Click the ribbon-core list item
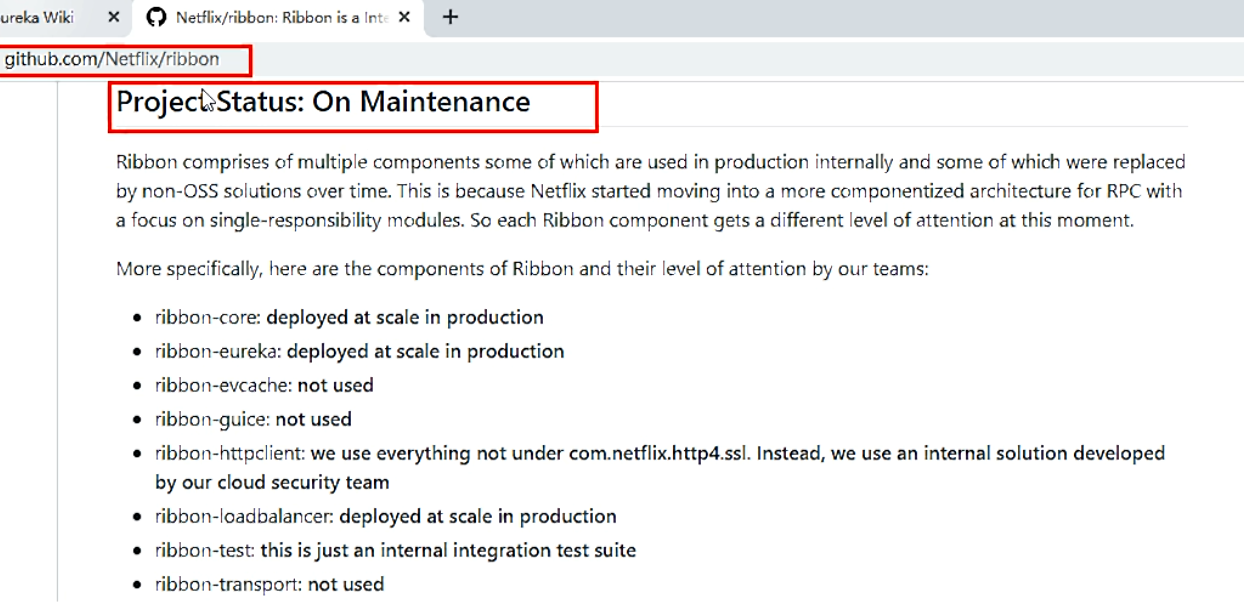Viewport: 1244px width, 606px height. [x=349, y=317]
